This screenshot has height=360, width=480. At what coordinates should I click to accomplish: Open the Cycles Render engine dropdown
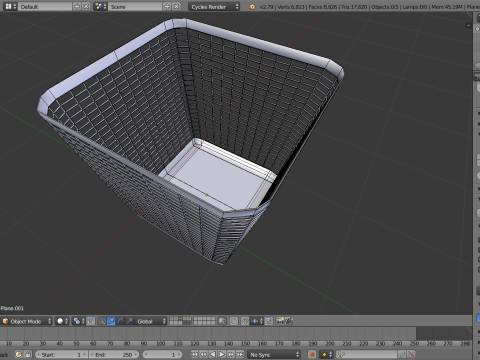pos(214,6)
